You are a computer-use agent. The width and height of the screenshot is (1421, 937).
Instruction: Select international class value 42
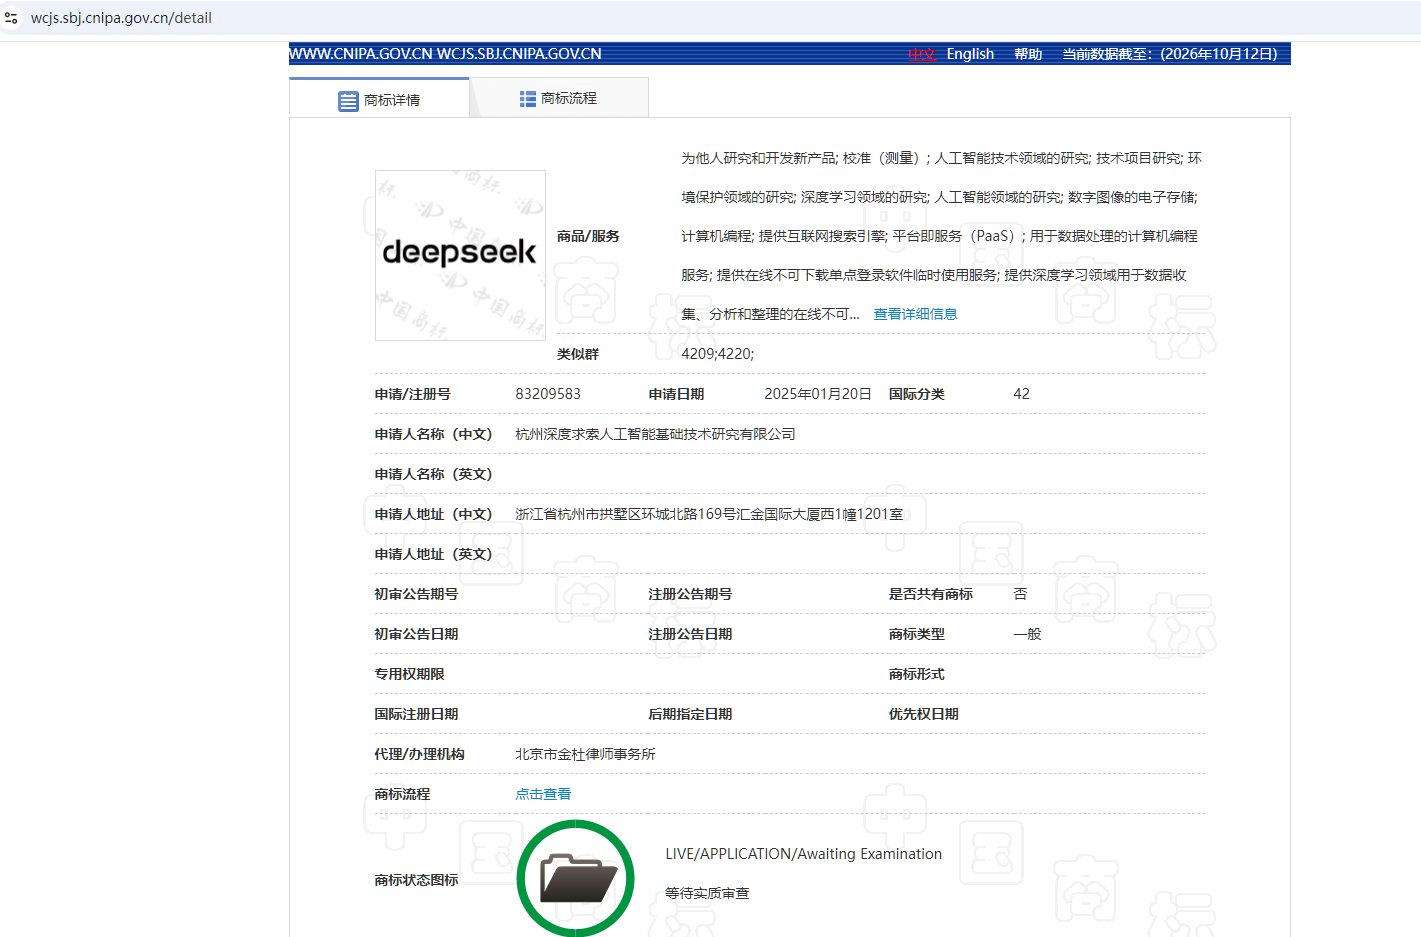[1021, 394]
